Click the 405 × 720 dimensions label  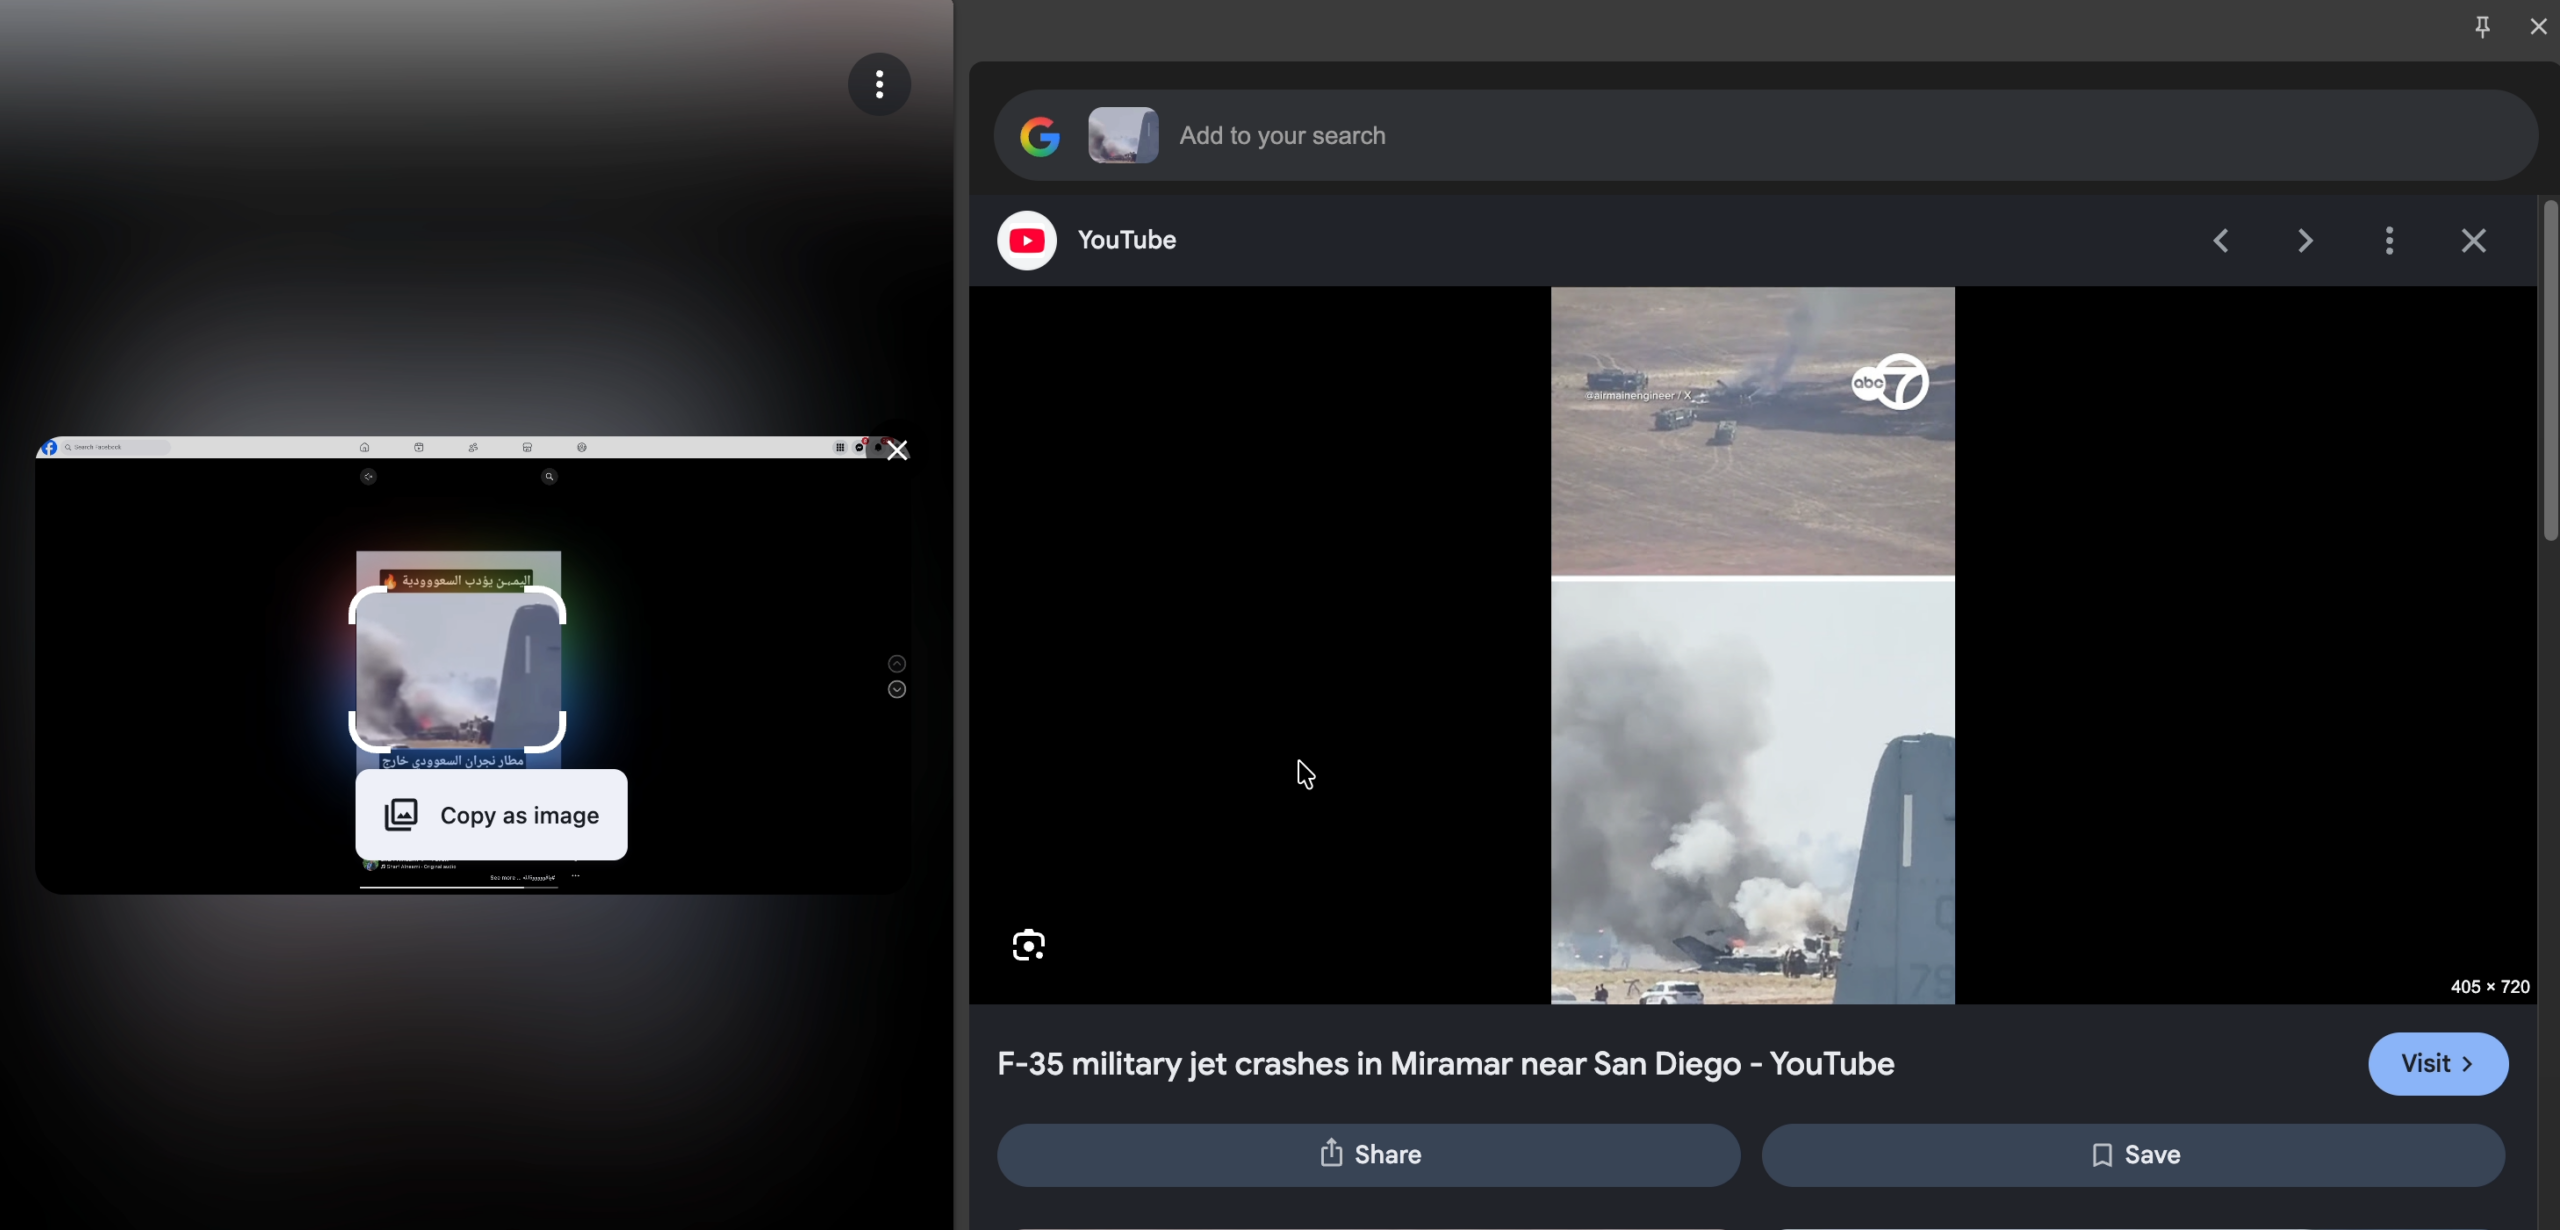tap(2490, 987)
